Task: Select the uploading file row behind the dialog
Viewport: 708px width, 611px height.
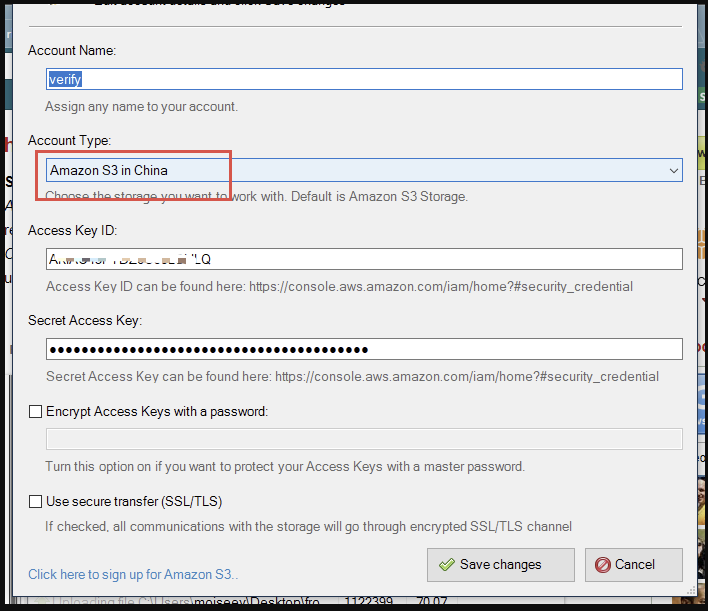Action: 250,603
